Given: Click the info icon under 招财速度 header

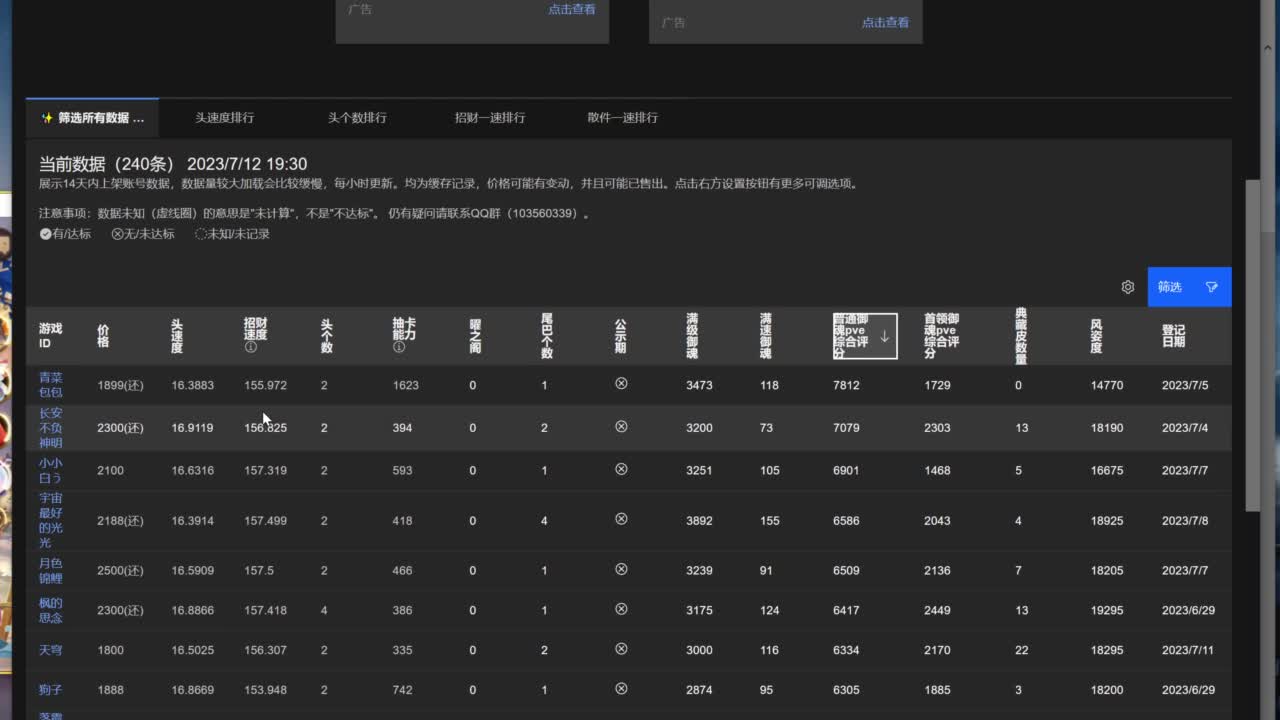Looking at the screenshot, I should (x=250, y=348).
